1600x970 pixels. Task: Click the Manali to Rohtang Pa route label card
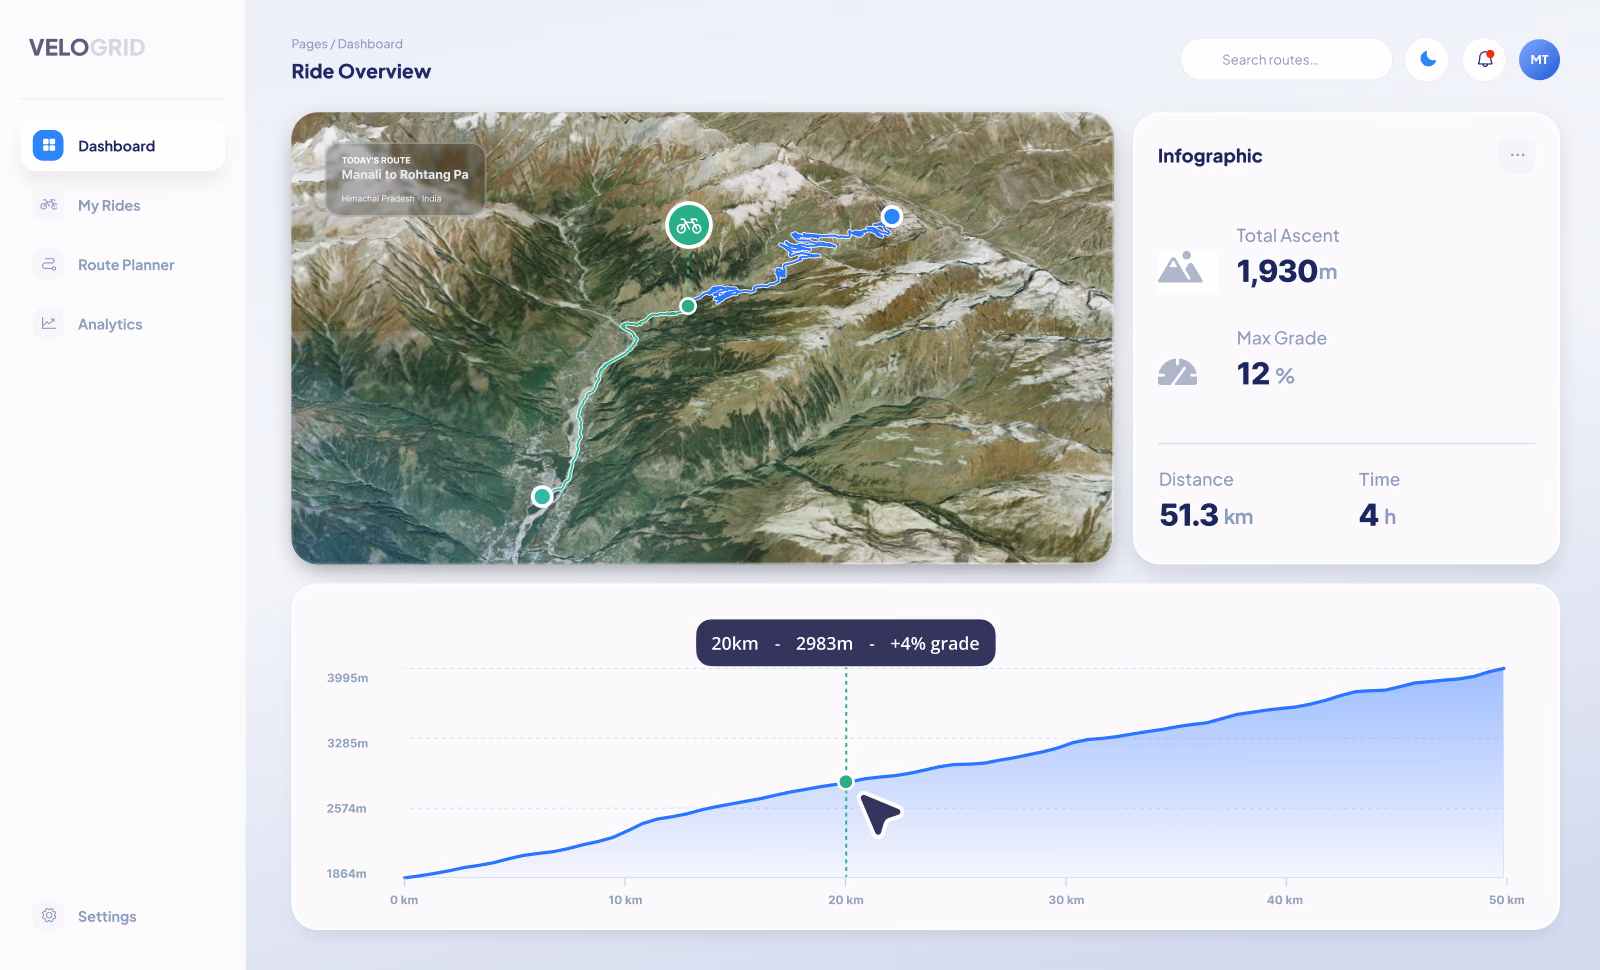tap(405, 179)
